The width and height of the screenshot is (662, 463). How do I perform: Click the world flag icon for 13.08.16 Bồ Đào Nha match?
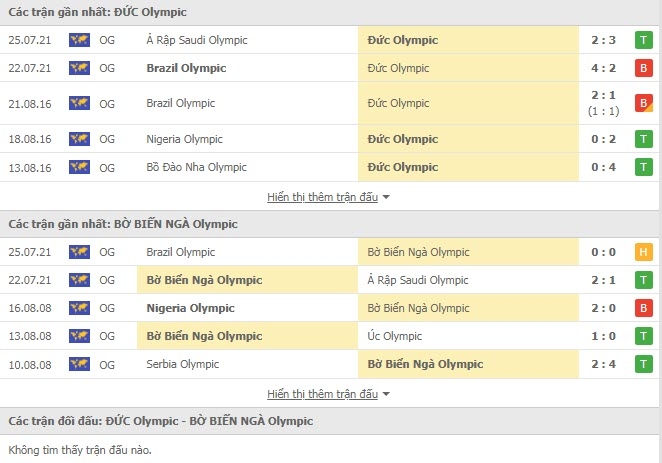79,167
